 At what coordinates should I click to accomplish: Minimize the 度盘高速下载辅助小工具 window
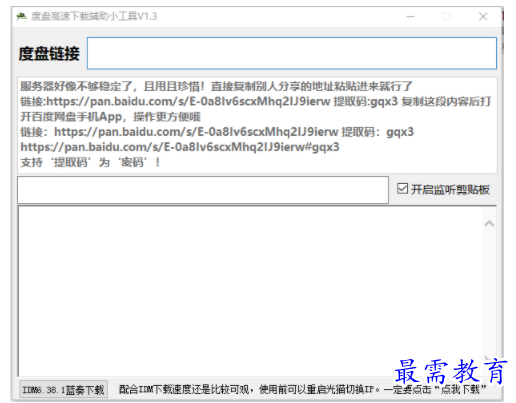point(410,16)
